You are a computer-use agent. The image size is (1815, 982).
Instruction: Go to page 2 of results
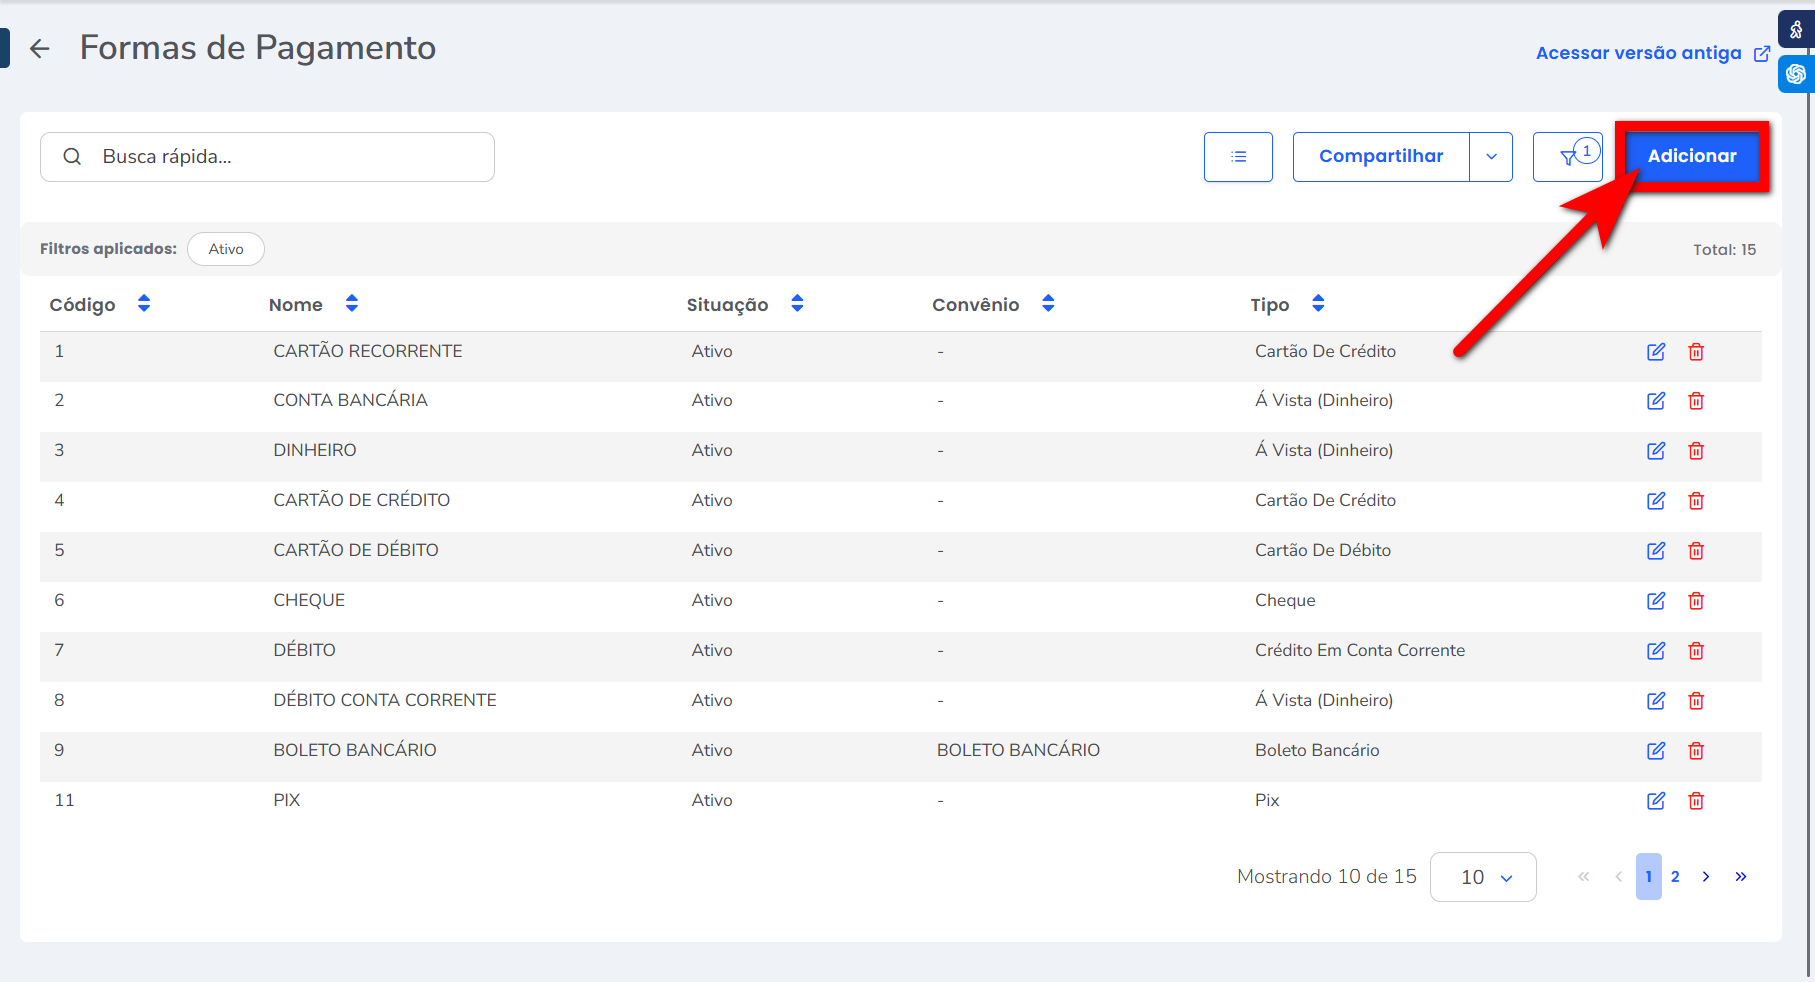tap(1675, 877)
